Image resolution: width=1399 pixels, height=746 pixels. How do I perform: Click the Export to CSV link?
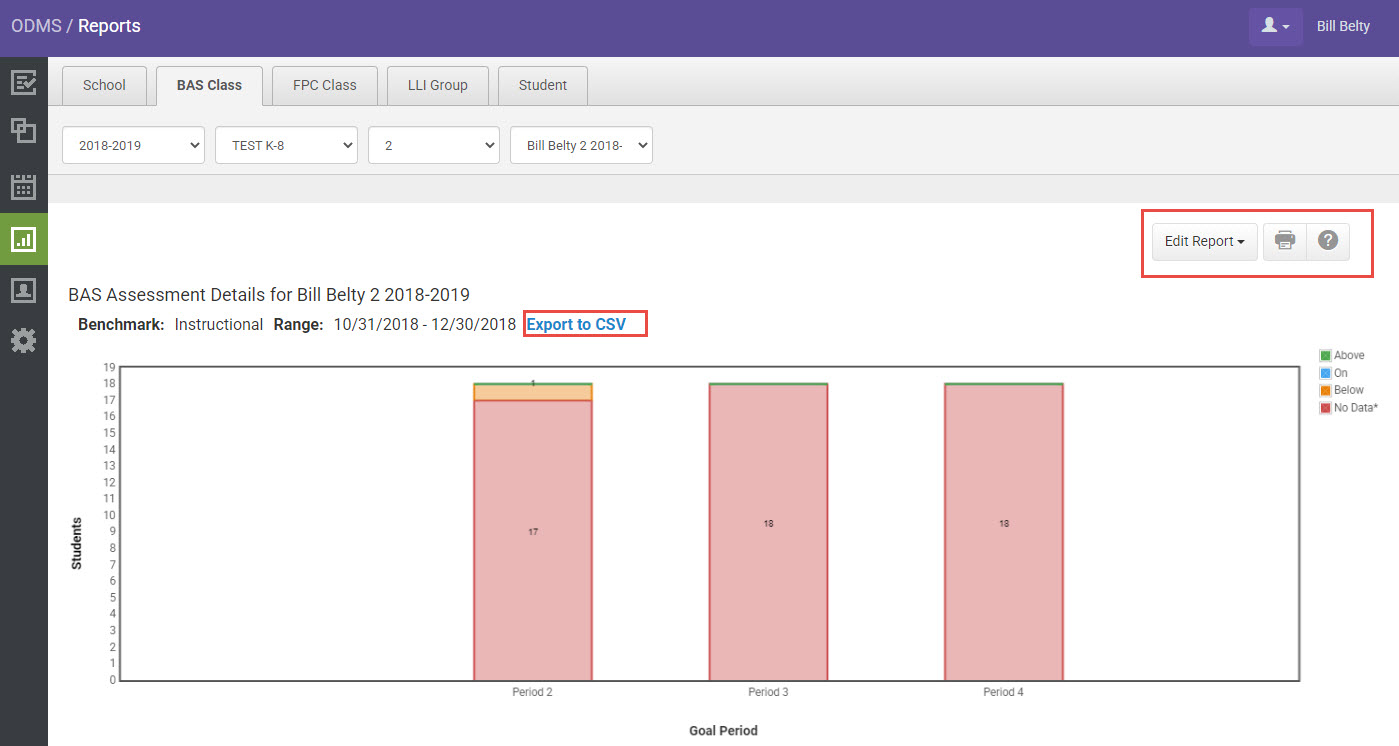click(576, 324)
